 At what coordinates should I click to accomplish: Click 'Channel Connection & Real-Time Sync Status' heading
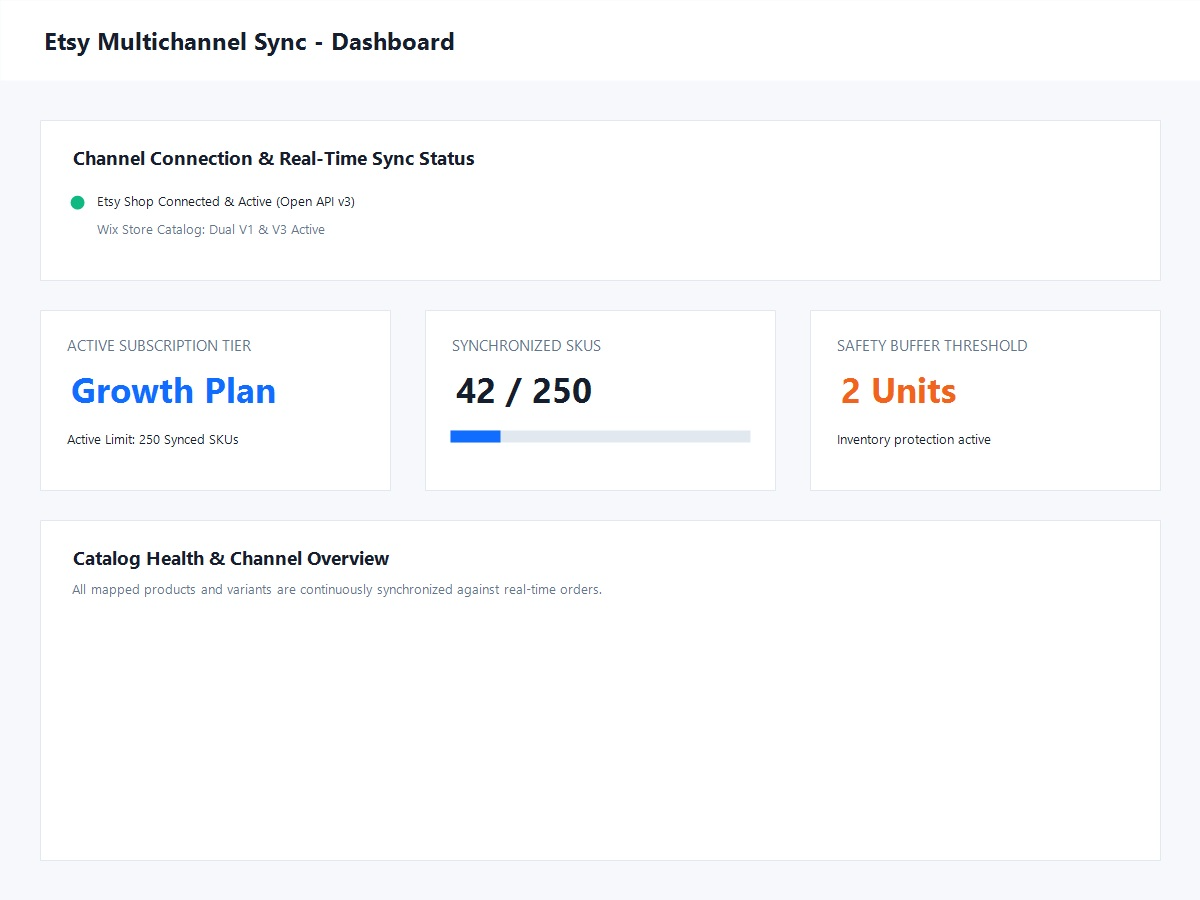point(274,159)
